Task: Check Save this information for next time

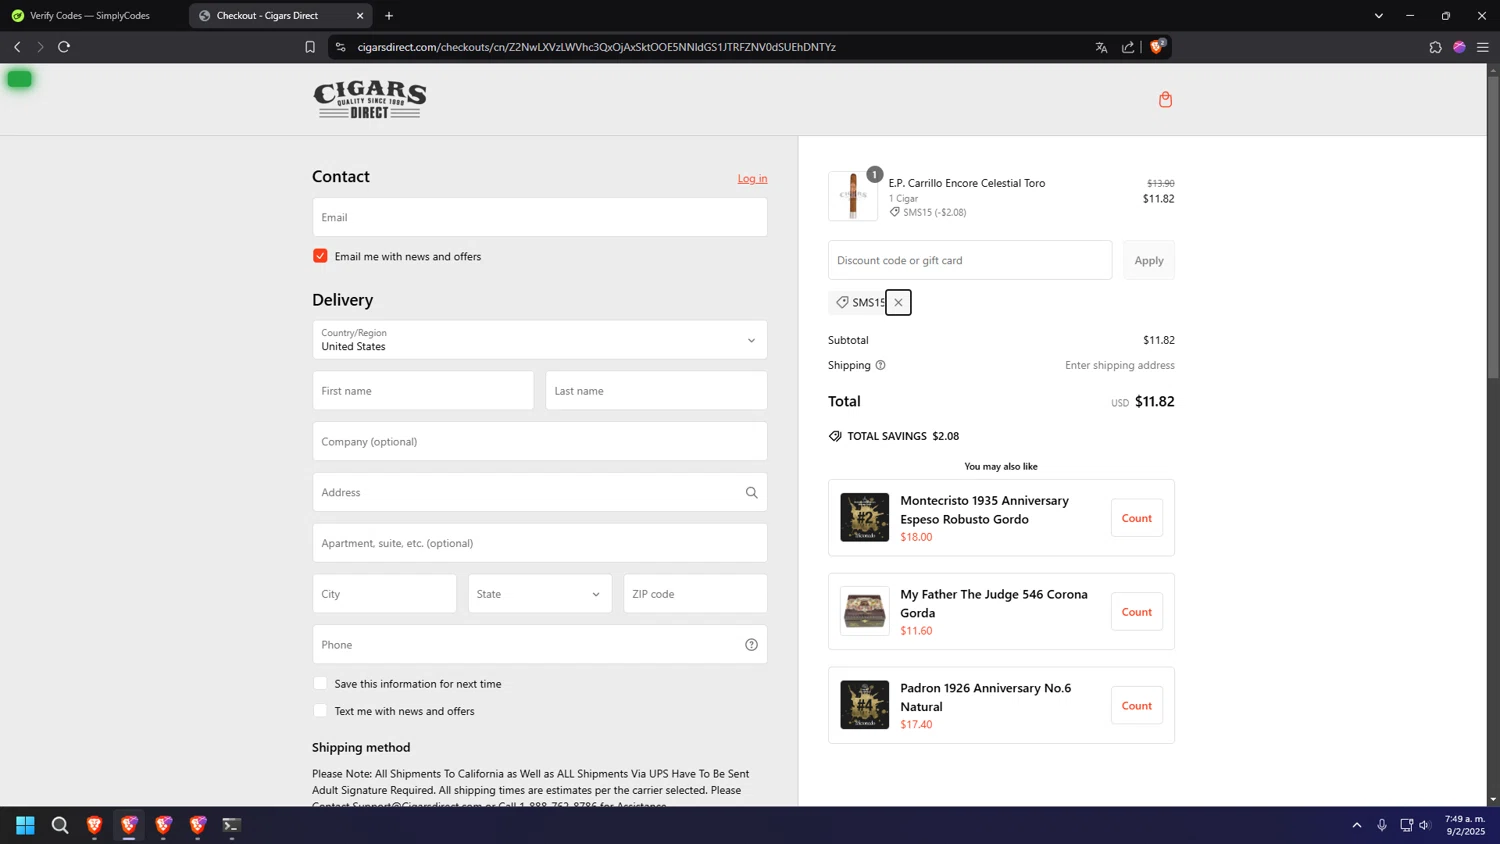Action: [320, 683]
